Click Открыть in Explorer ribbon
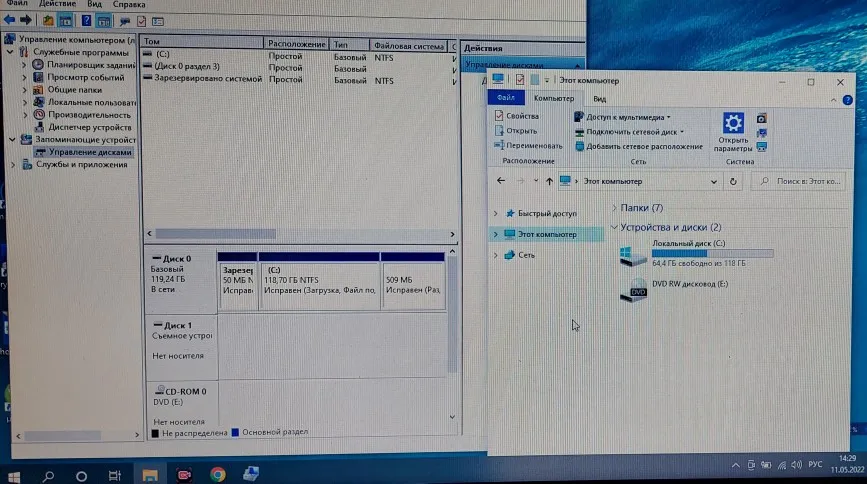Screen dimensions: 867x484 pos(516,131)
